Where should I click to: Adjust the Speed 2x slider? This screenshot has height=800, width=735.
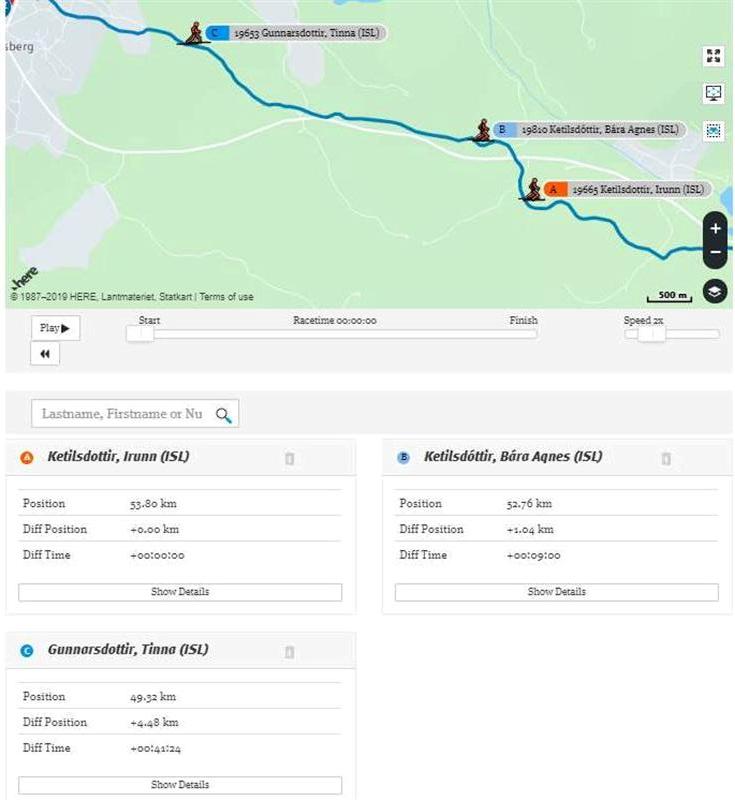651,334
